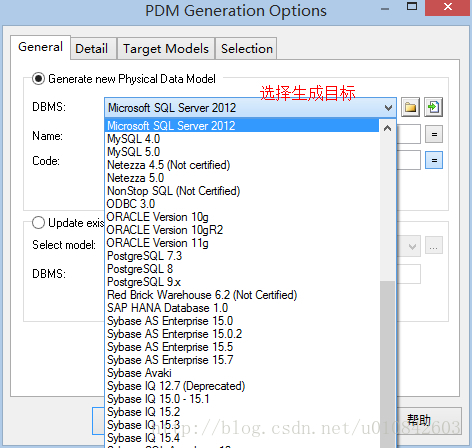Maximize the PDM Generation Options window
472x448 pixels.
point(412,7)
